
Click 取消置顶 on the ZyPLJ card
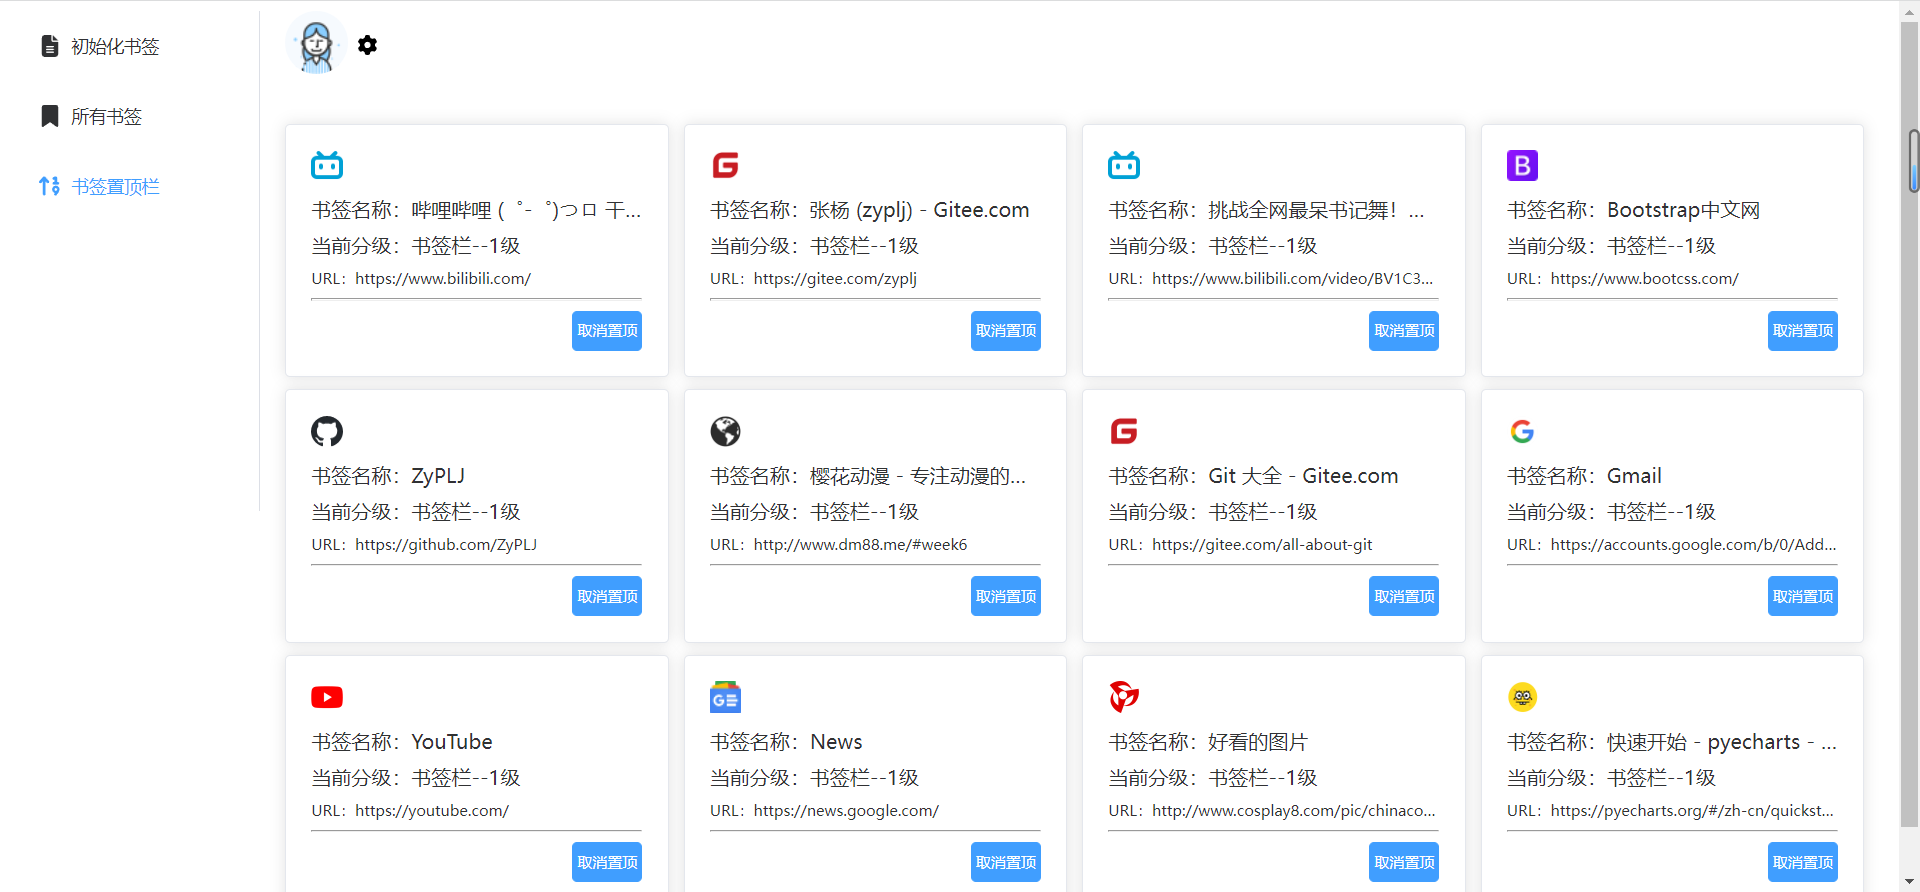[x=607, y=597]
